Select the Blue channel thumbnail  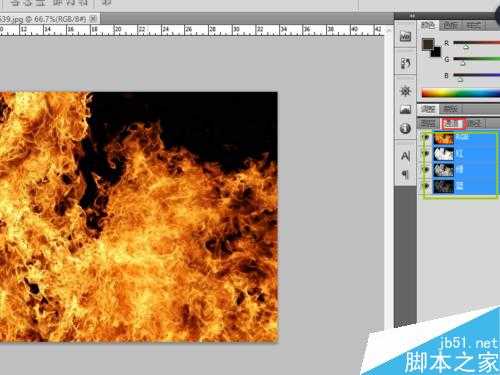tap(444, 186)
